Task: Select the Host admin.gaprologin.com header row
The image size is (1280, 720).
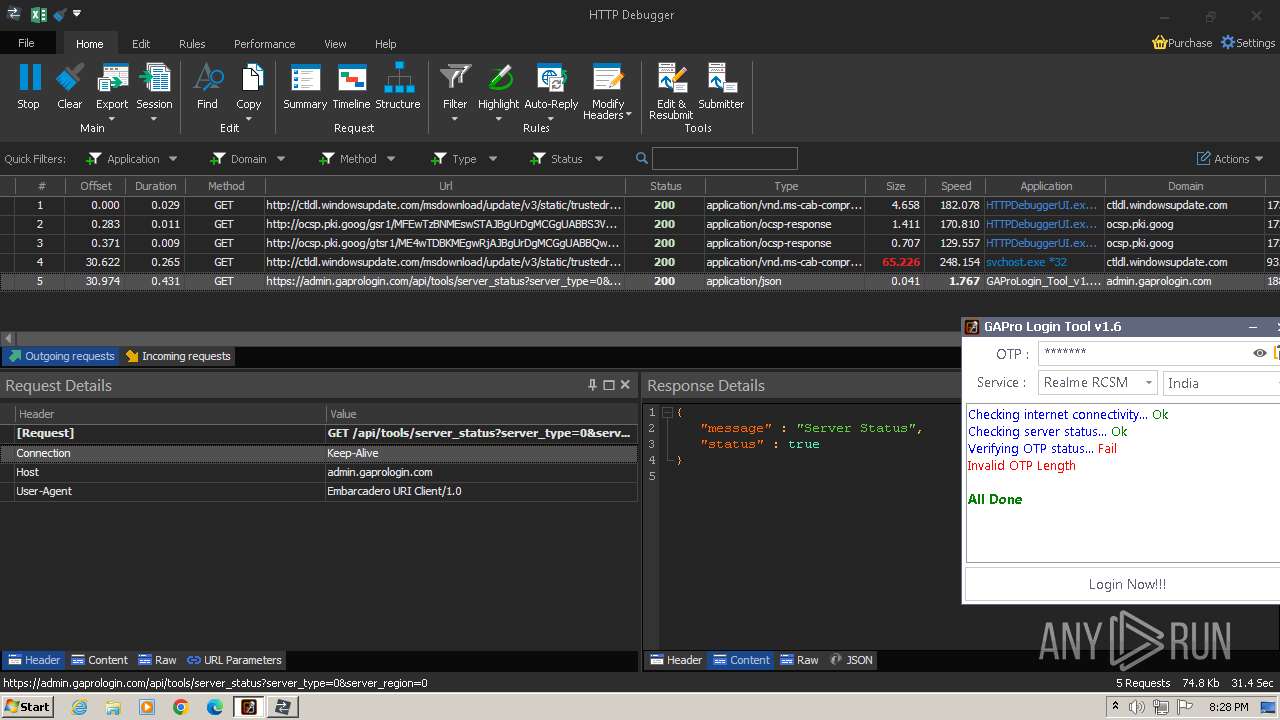Action: (319, 472)
